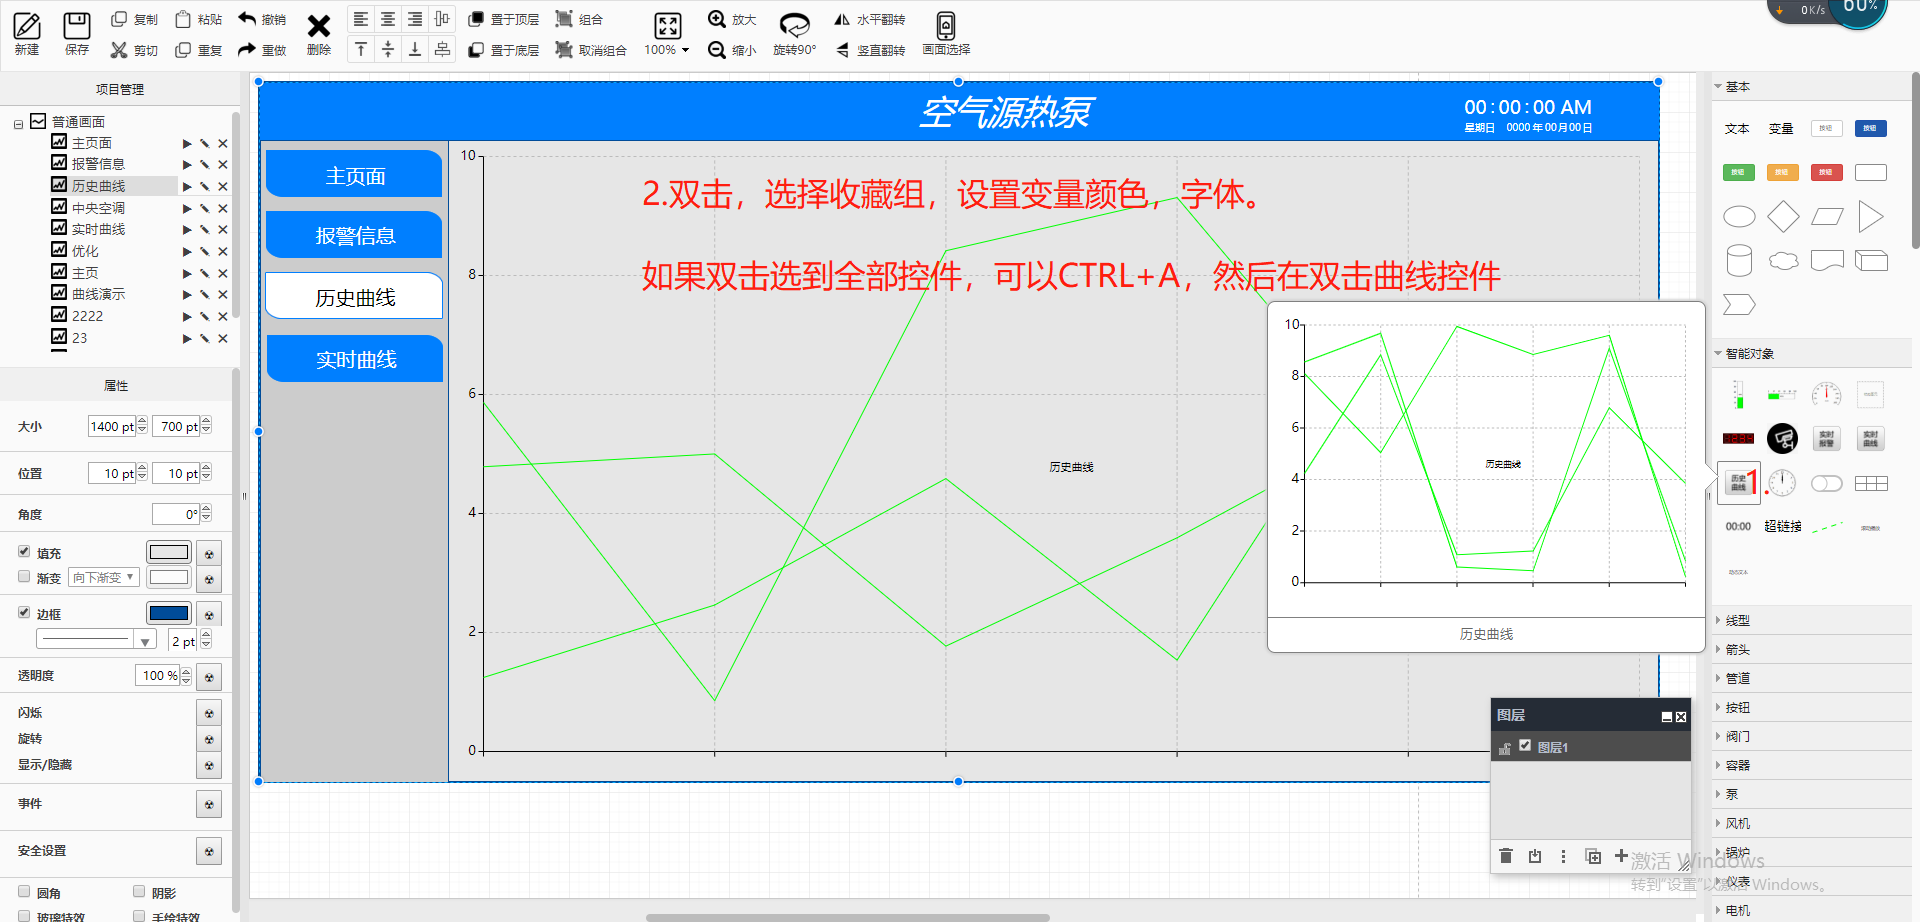The width and height of the screenshot is (1920, 922).
Task: Click the 剪切 (Cut) scissors button
Action: pyautogui.click(x=134, y=50)
